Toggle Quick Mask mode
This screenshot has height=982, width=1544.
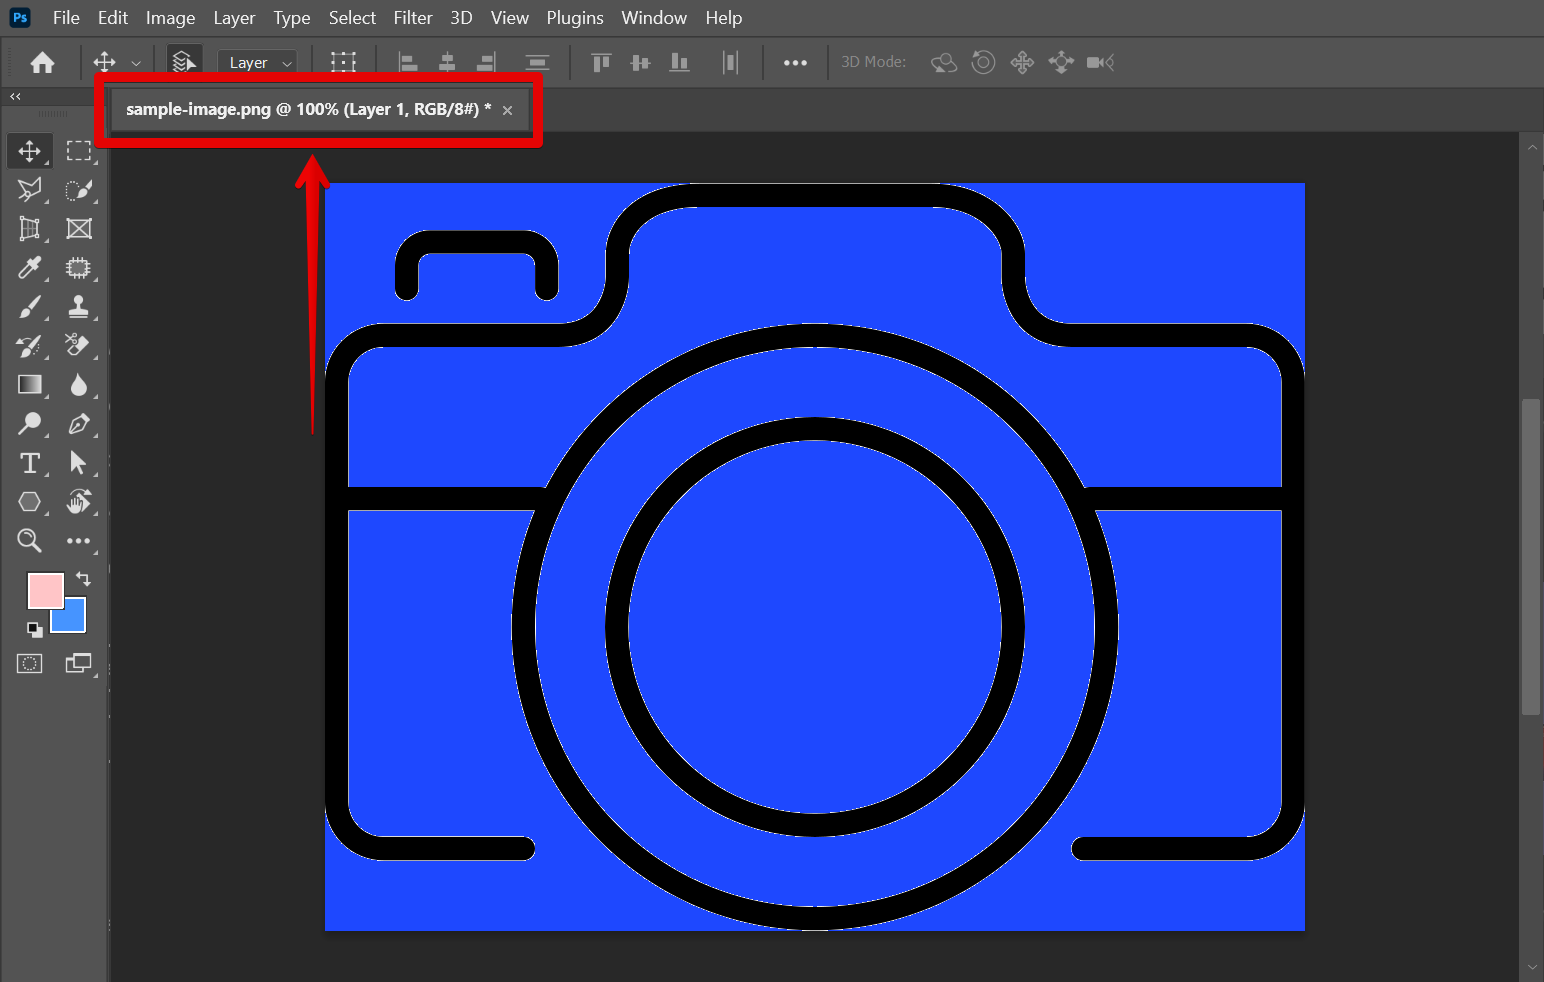click(x=29, y=663)
